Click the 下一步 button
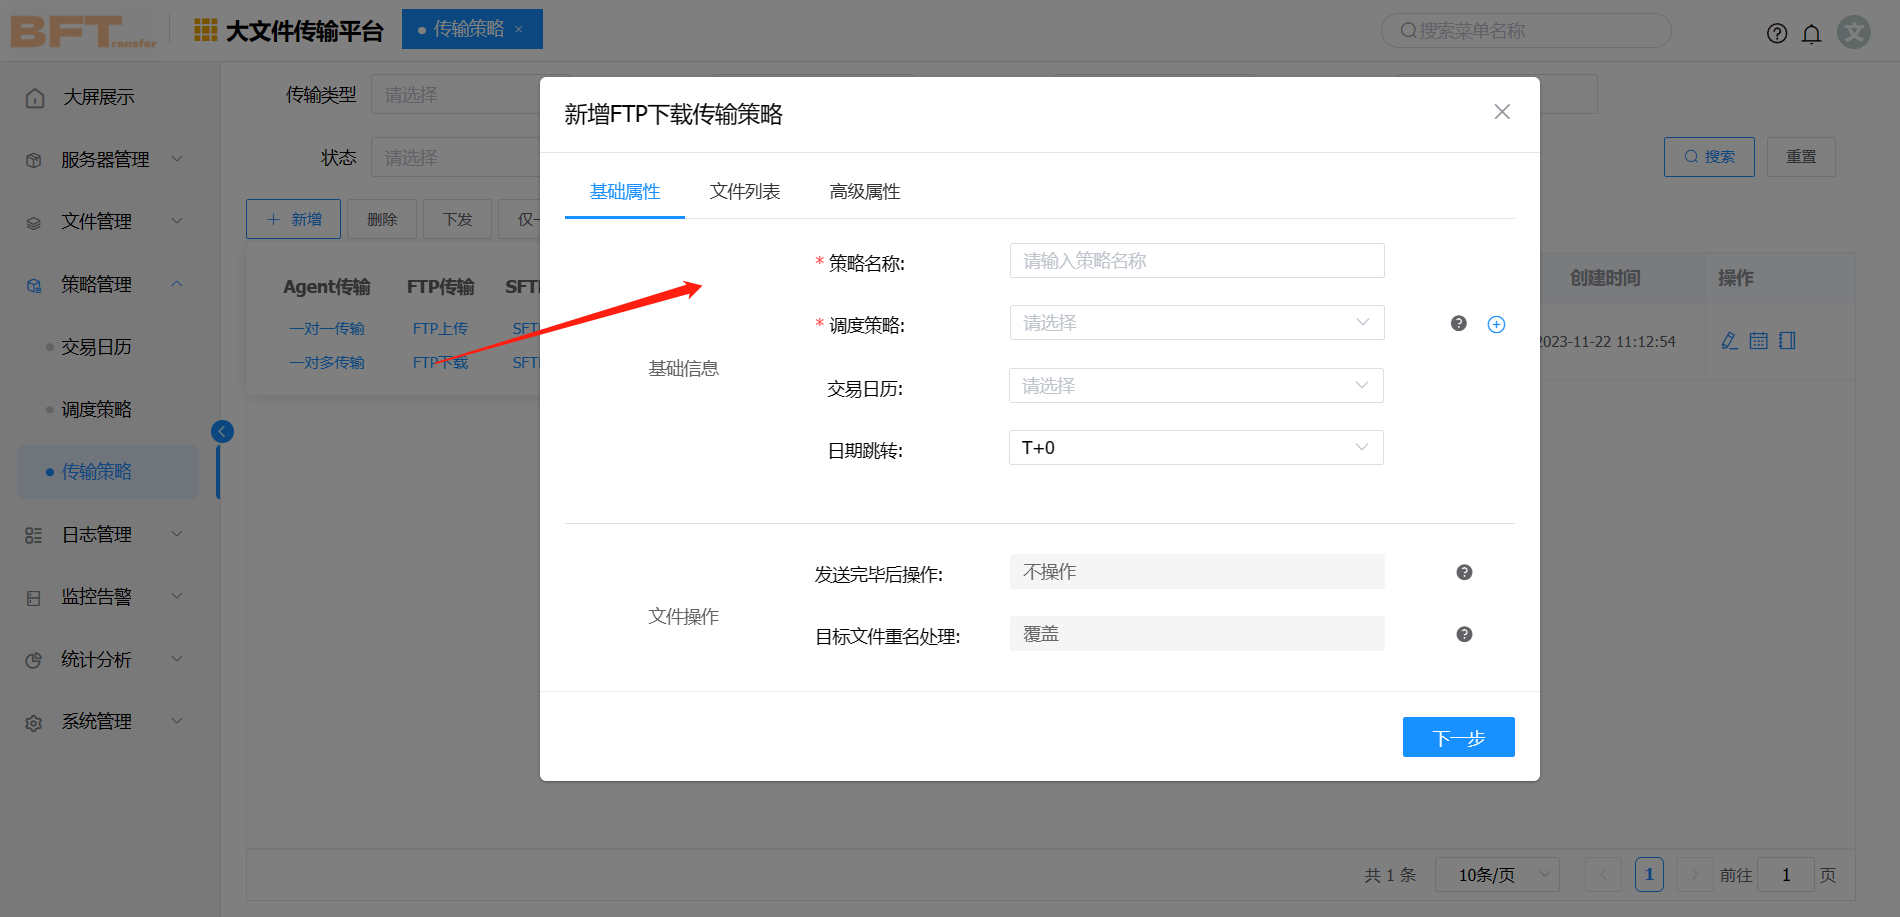The width and height of the screenshot is (1900, 917). (1458, 738)
